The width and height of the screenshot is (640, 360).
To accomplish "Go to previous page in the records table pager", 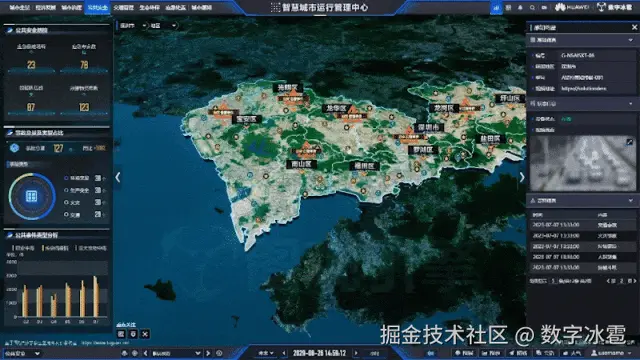I will (x=608, y=281).
